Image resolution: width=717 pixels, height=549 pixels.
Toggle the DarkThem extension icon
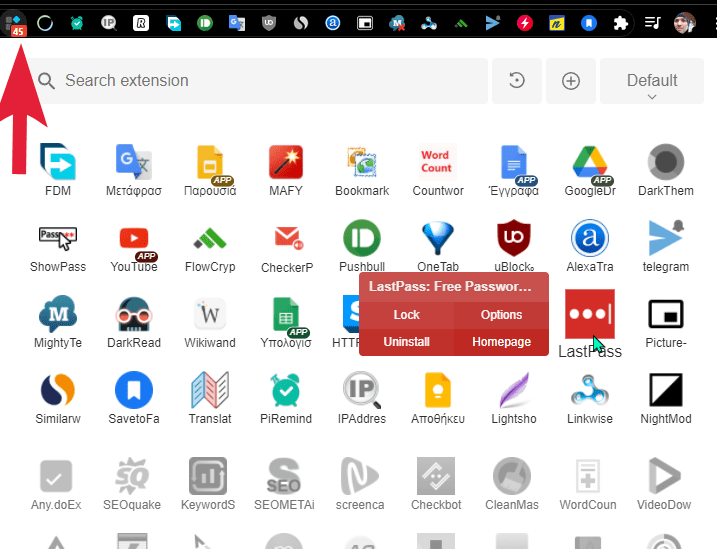(666, 162)
